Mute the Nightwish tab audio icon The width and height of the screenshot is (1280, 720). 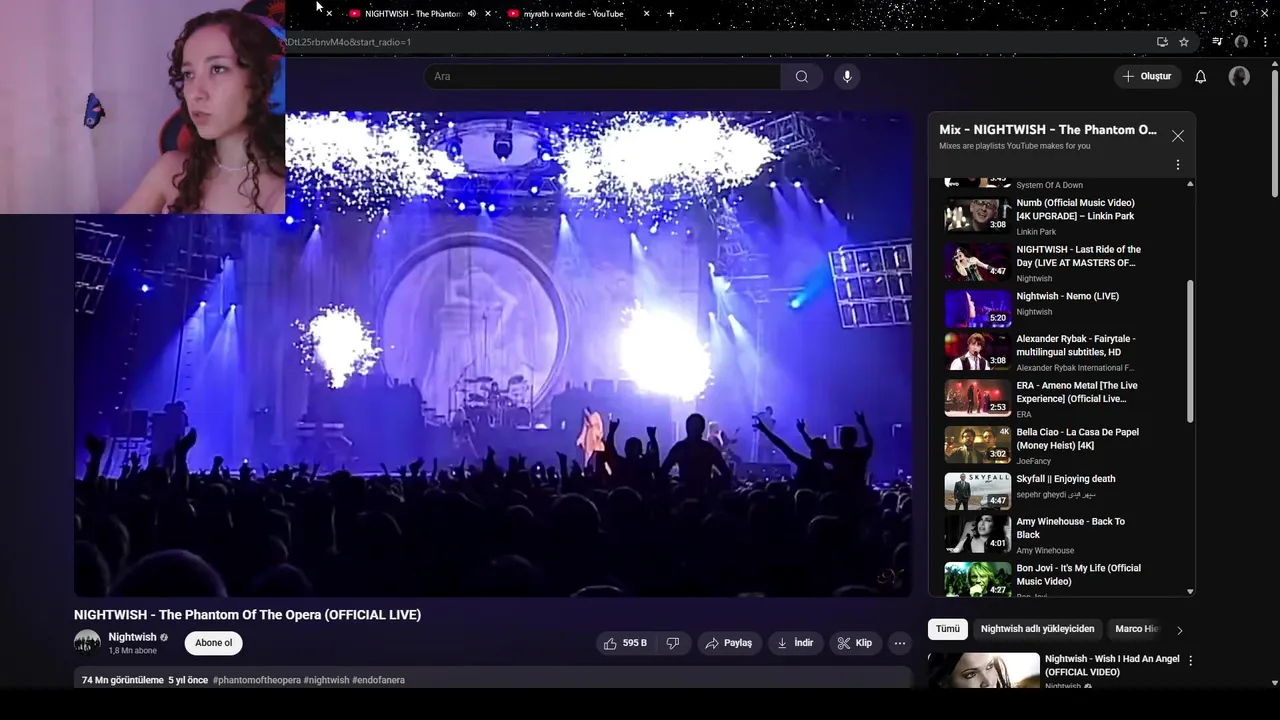(x=472, y=14)
